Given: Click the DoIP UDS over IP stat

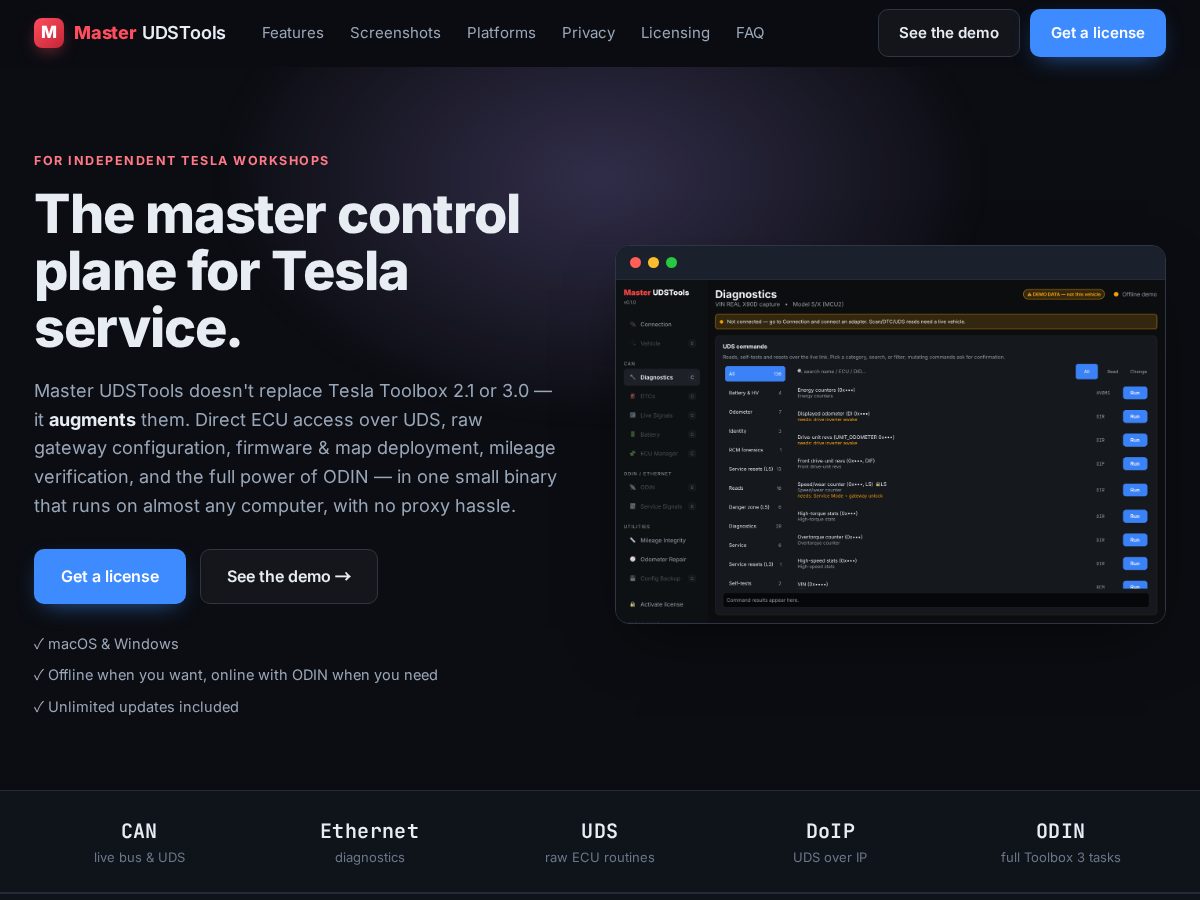Looking at the screenshot, I should coord(830,842).
